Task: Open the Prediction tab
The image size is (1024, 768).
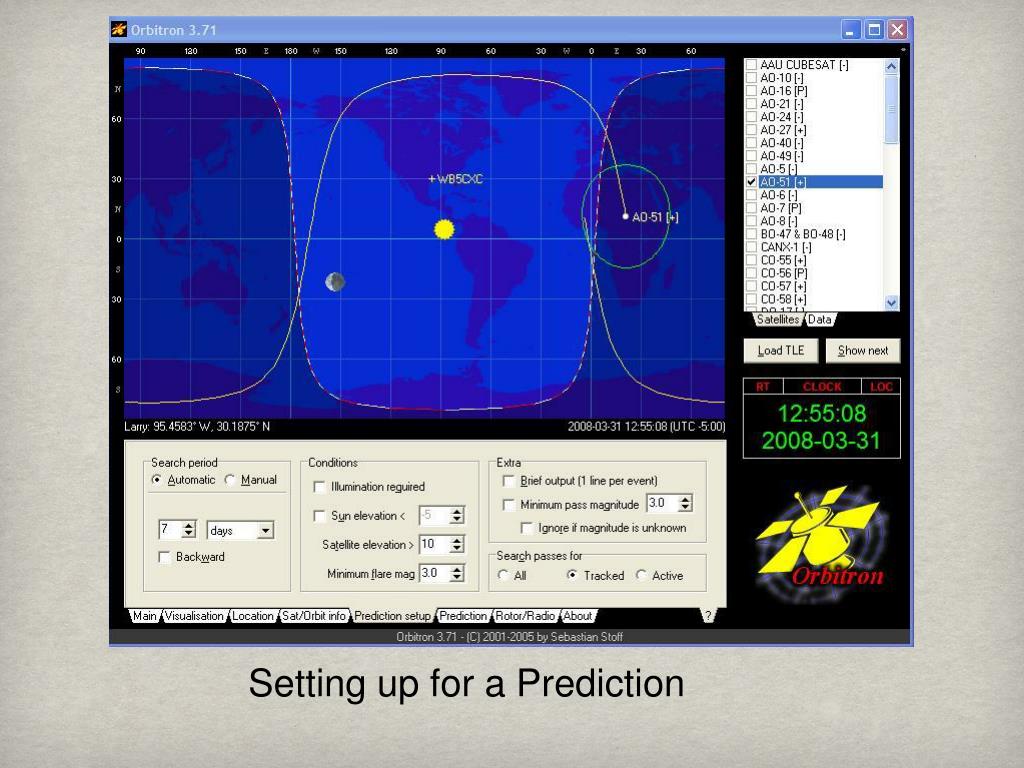Action: point(463,616)
